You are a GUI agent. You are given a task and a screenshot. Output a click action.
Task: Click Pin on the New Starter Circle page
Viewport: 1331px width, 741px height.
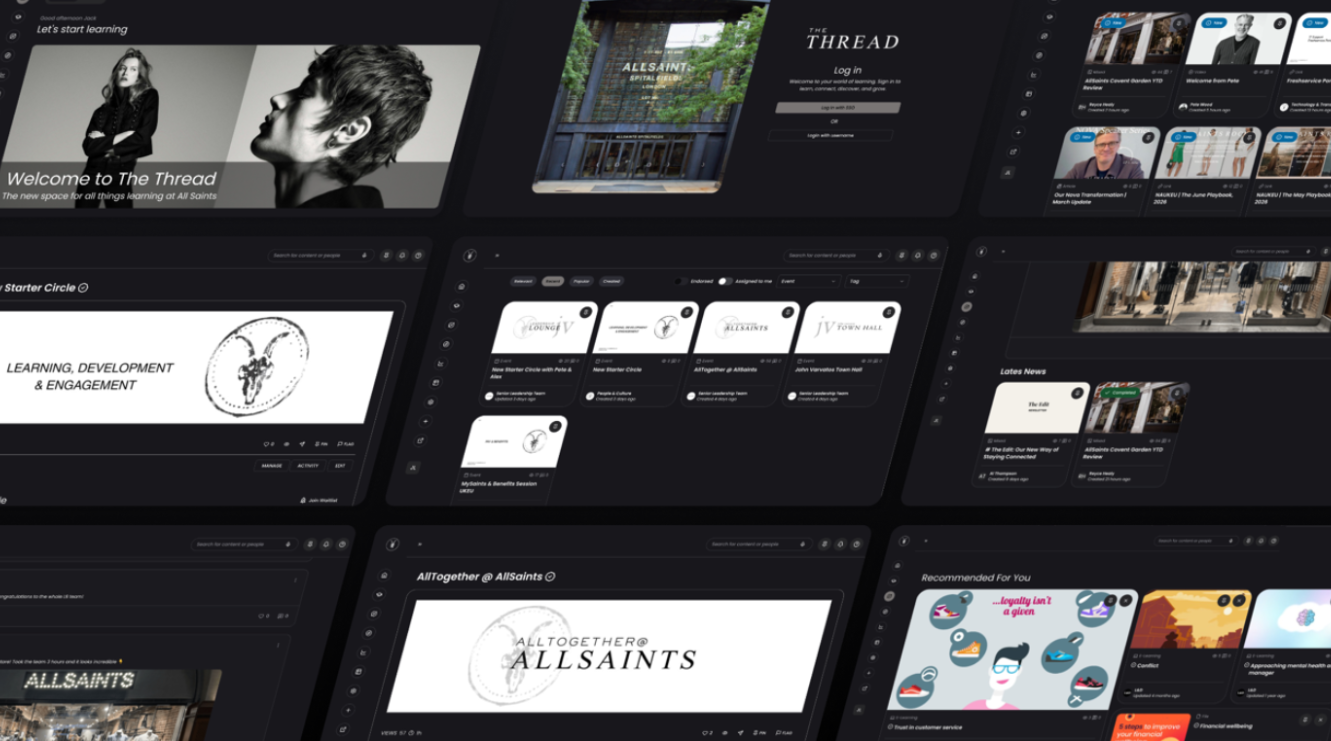pos(321,443)
